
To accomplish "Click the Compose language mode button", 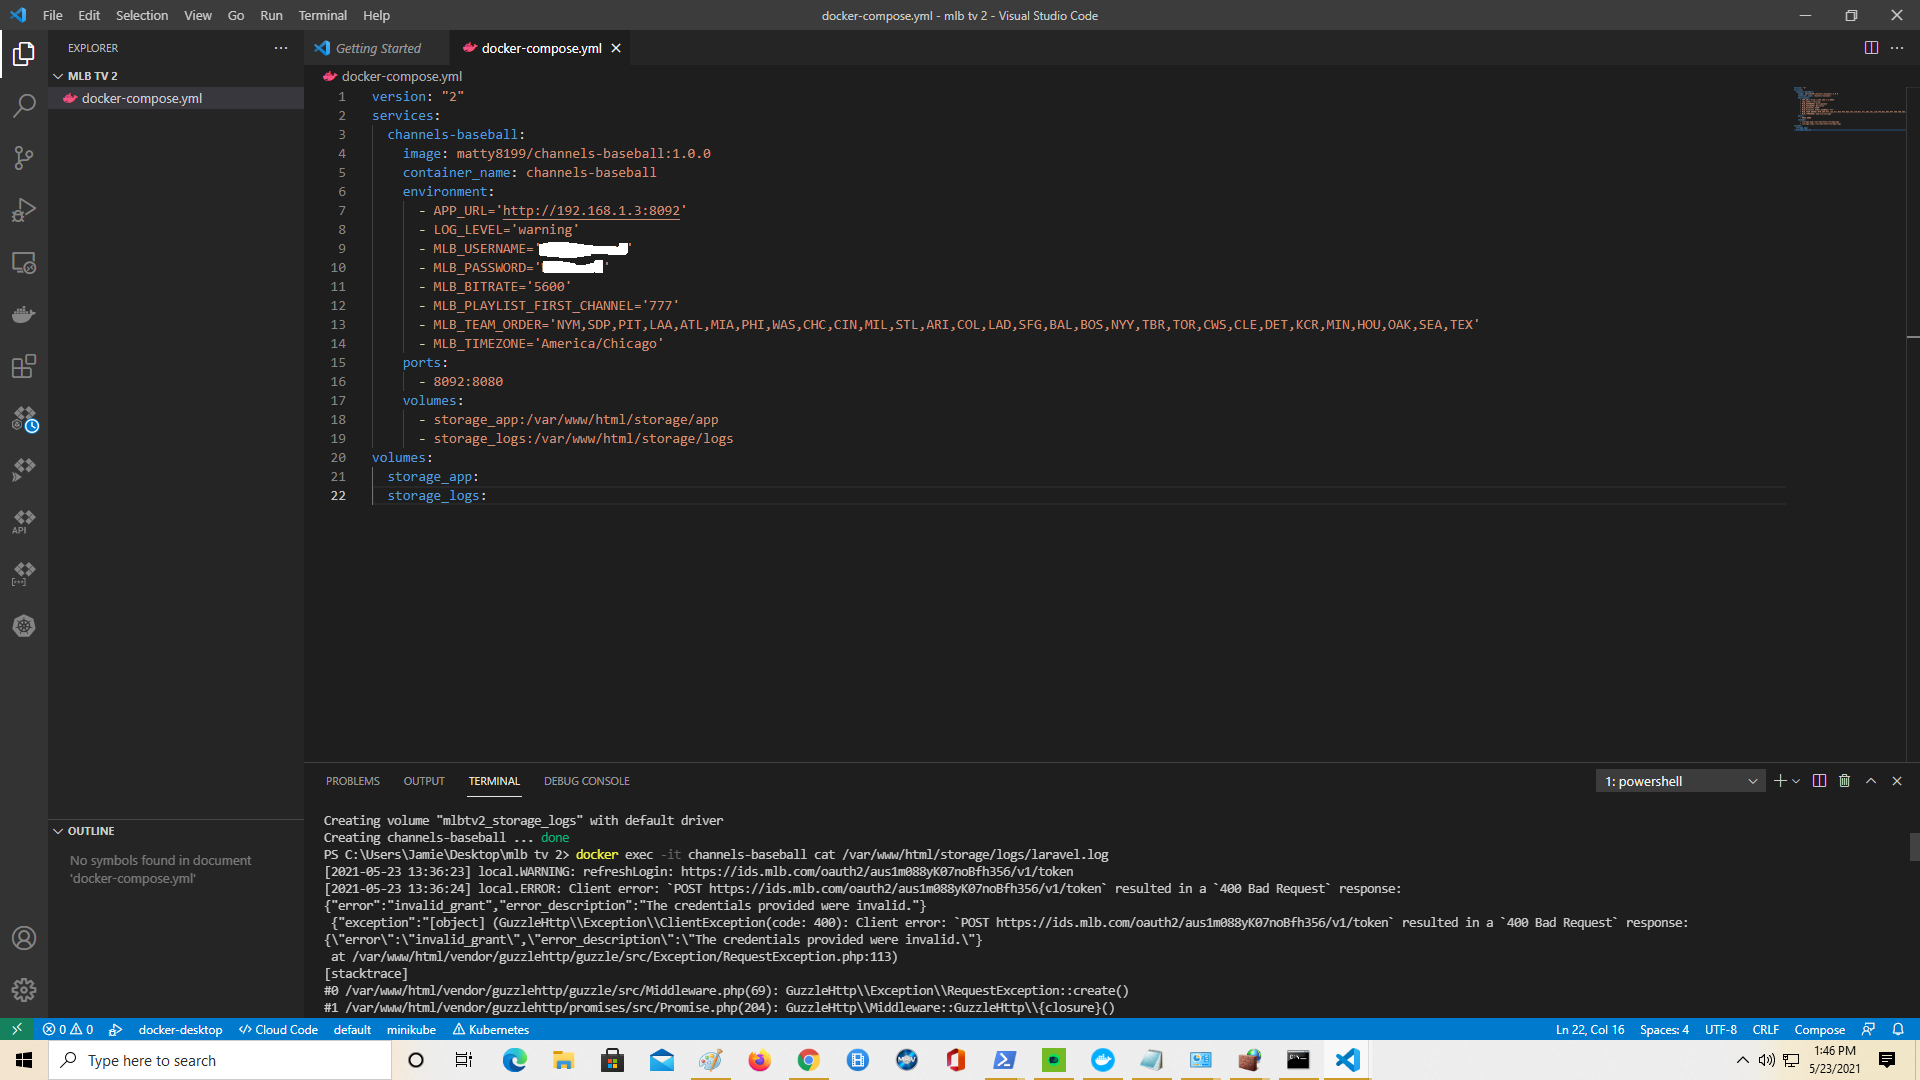I will tap(1819, 1029).
